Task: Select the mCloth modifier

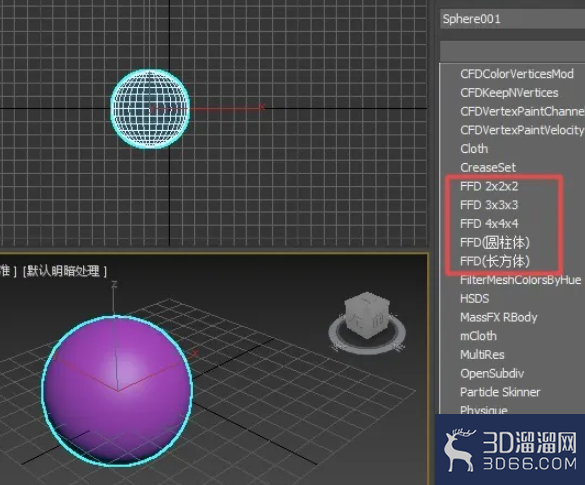Action: (x=478, y=336)
